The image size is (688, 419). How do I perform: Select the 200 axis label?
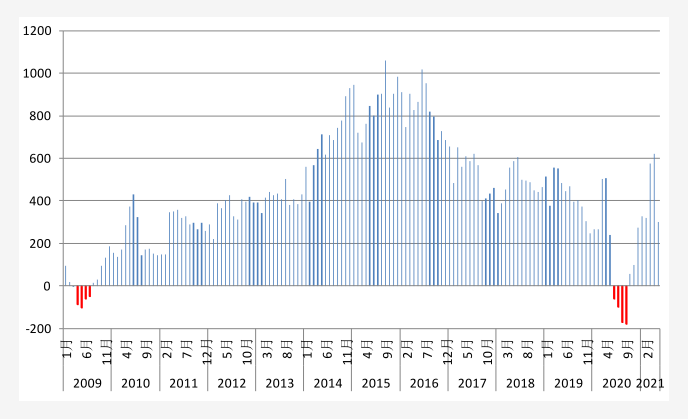pyautogui.click(x=40, y=244)
